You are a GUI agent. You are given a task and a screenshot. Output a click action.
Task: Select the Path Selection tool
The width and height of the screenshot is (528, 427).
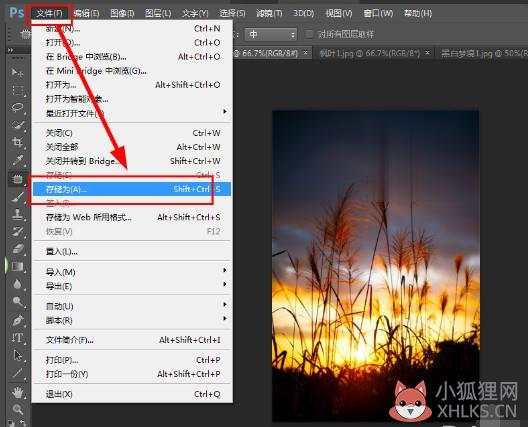[x=18, y=355]
